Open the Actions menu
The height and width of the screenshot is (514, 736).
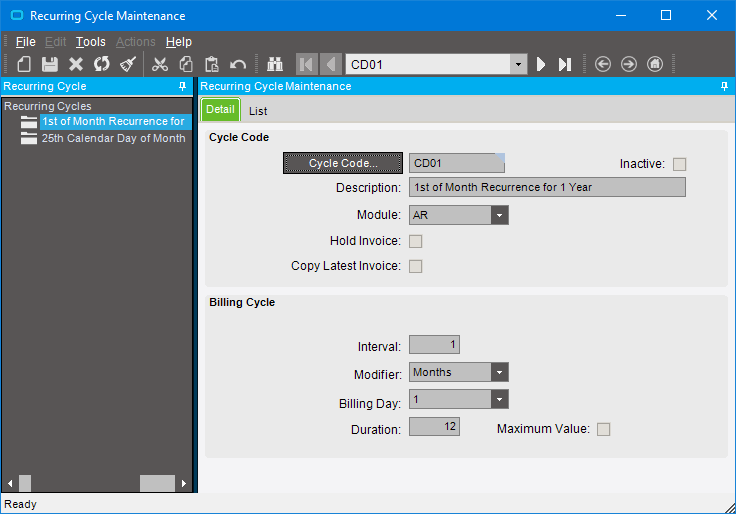[136, 42]
